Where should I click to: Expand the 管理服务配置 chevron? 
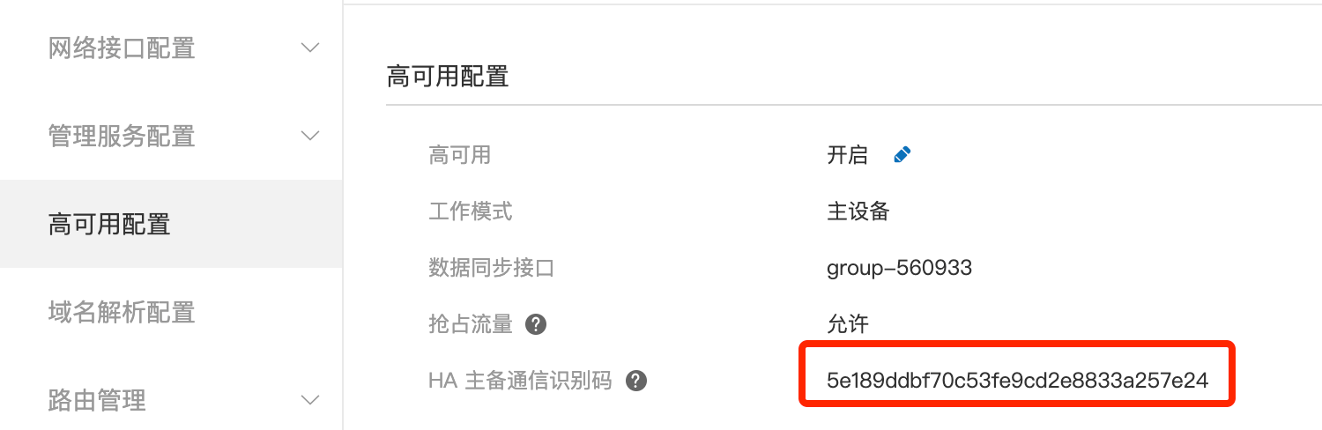coord(310,135)
